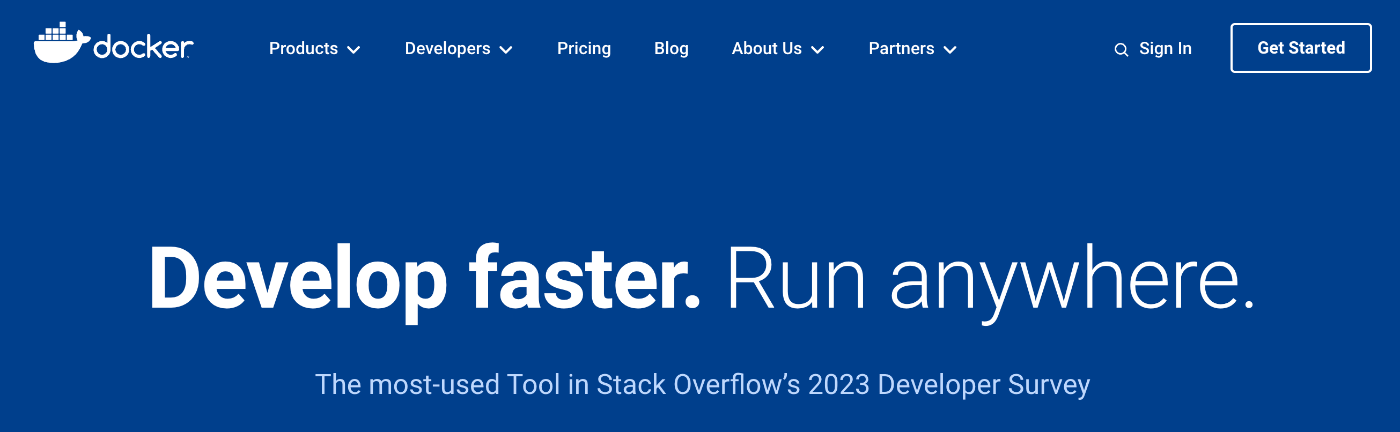
Task: Open the About Us menu label
Action: pos(767,48)
